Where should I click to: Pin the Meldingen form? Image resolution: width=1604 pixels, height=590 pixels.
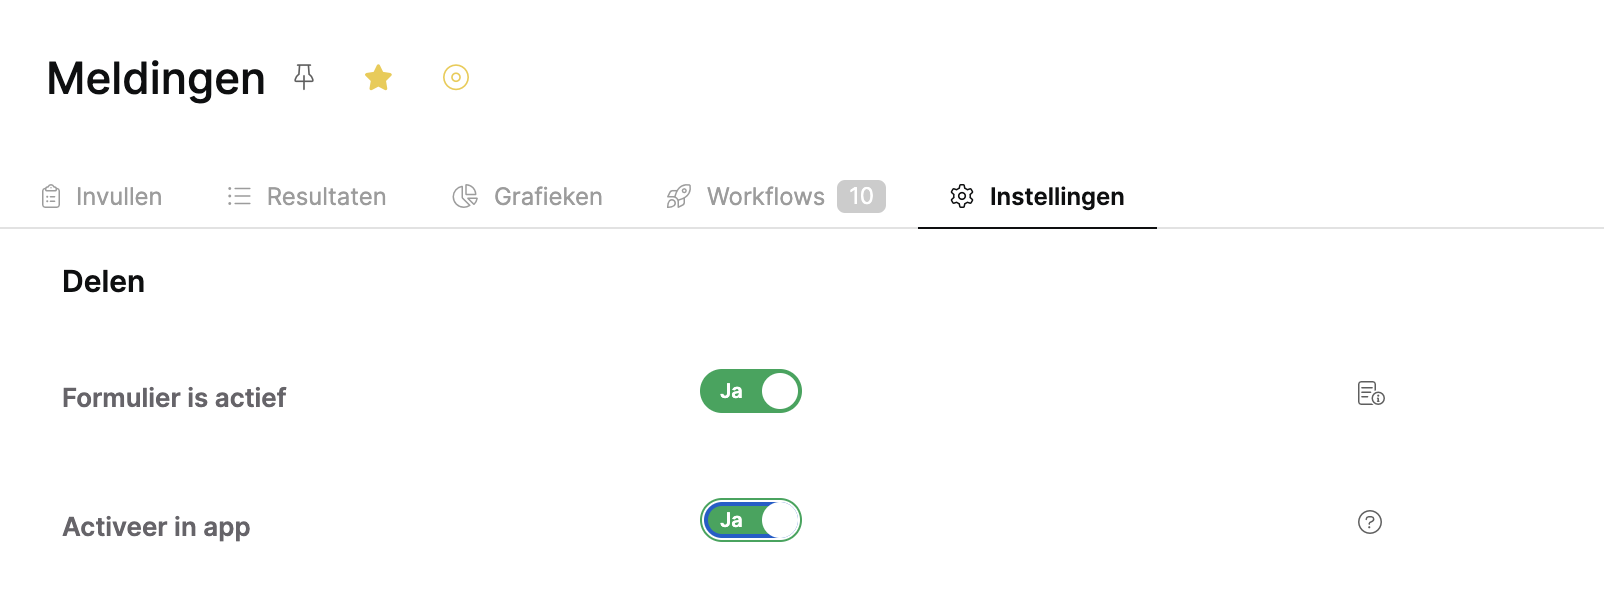point(304,77)
